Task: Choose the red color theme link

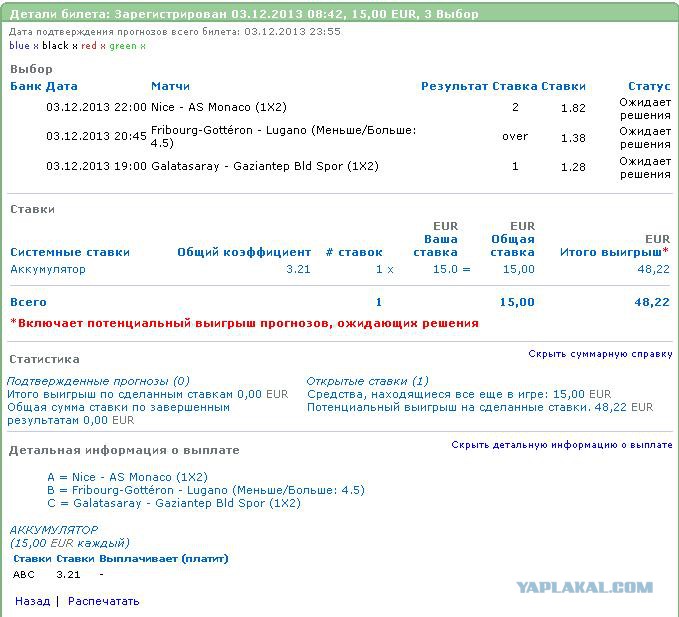Action: [x=90, y=46]
